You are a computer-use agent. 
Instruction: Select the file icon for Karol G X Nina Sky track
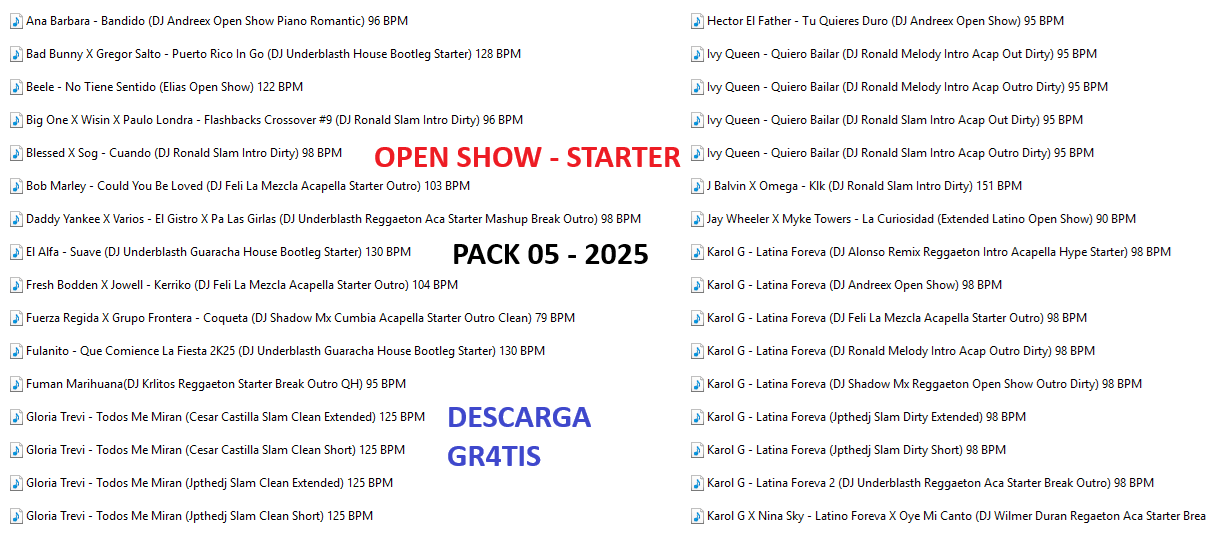697,516
